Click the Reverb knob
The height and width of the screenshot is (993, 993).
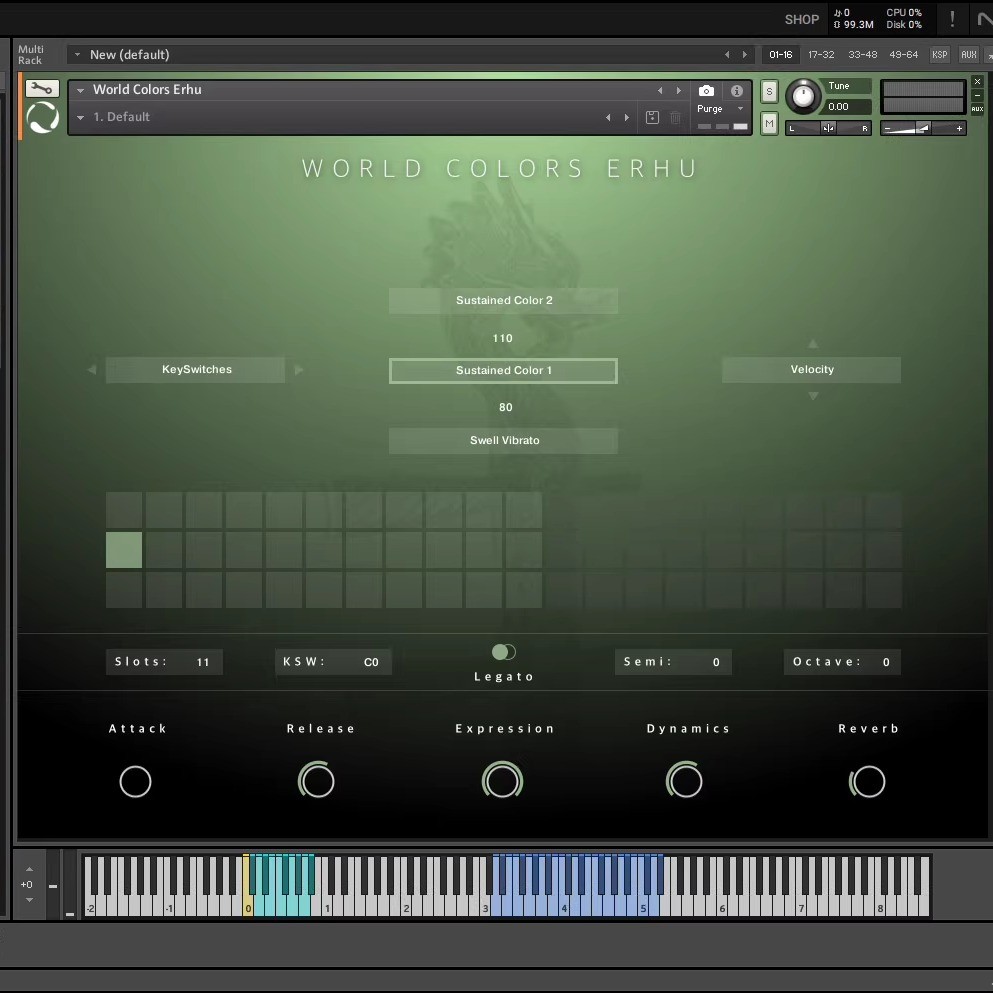click(867, 782)
